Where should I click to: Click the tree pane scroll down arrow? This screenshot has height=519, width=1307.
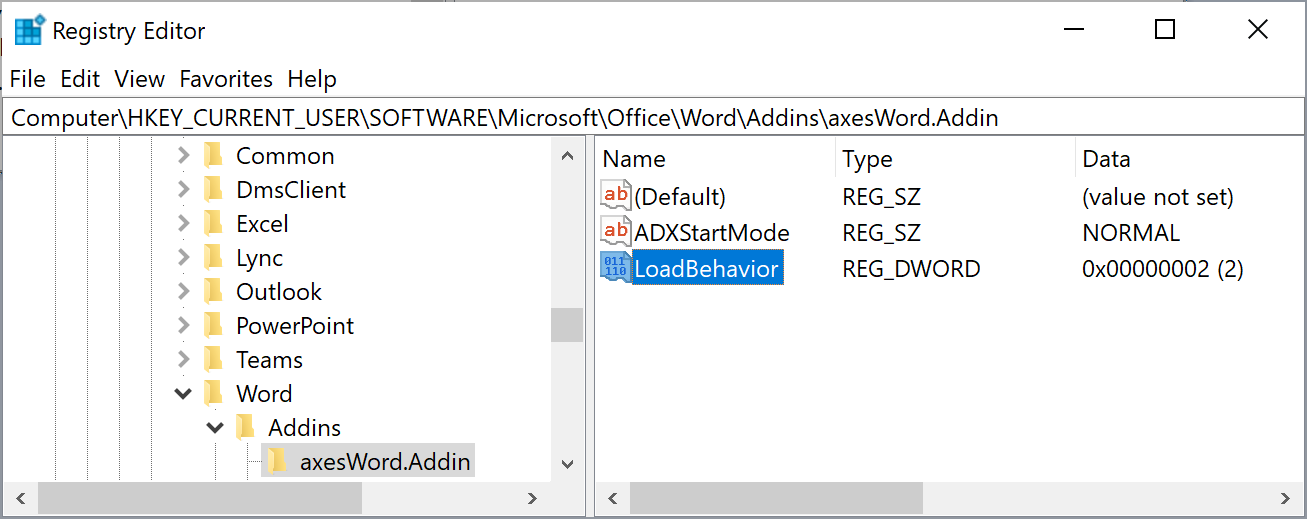pos(567,464)
